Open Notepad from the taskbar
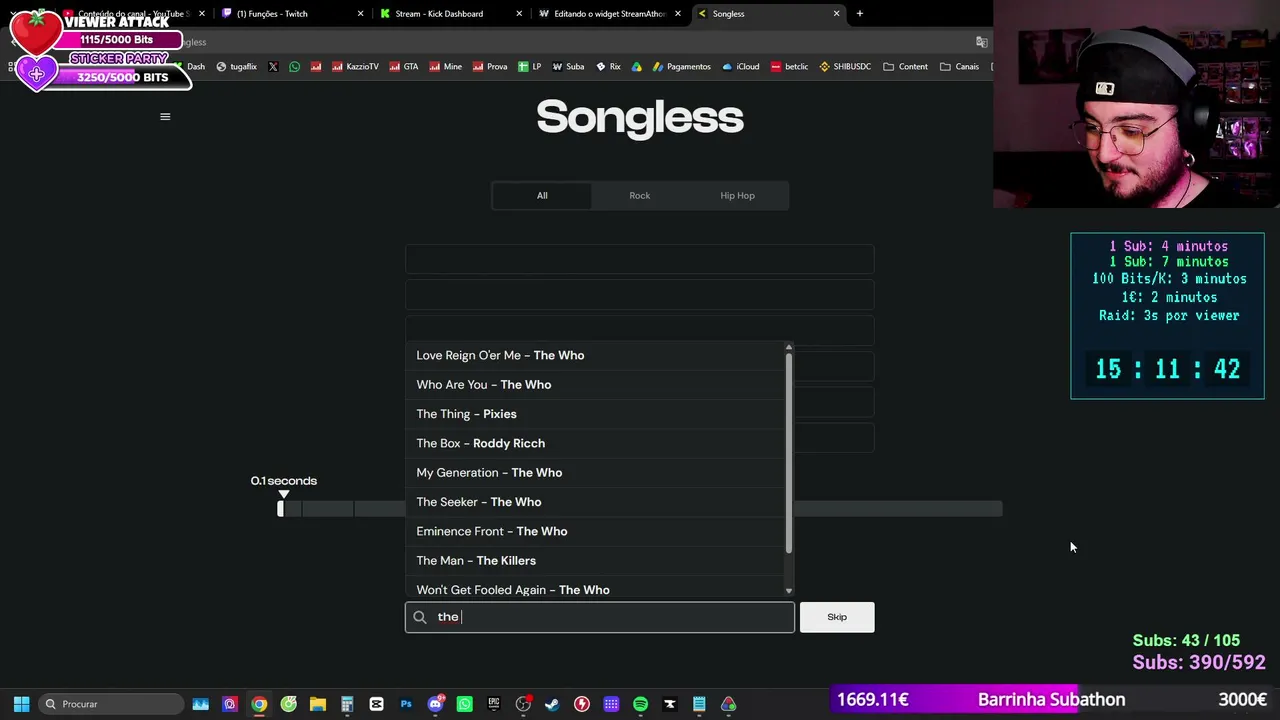Image resolution: width=1280 pixels, height=720 pixels. point(699,704)
